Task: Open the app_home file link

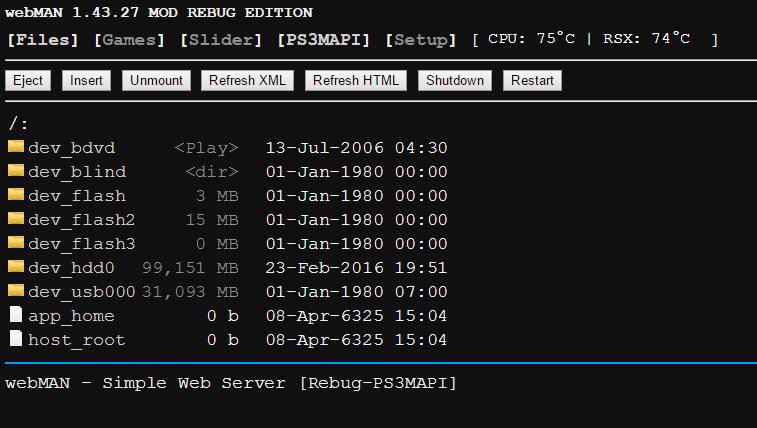Action: (x=71, y=316)
